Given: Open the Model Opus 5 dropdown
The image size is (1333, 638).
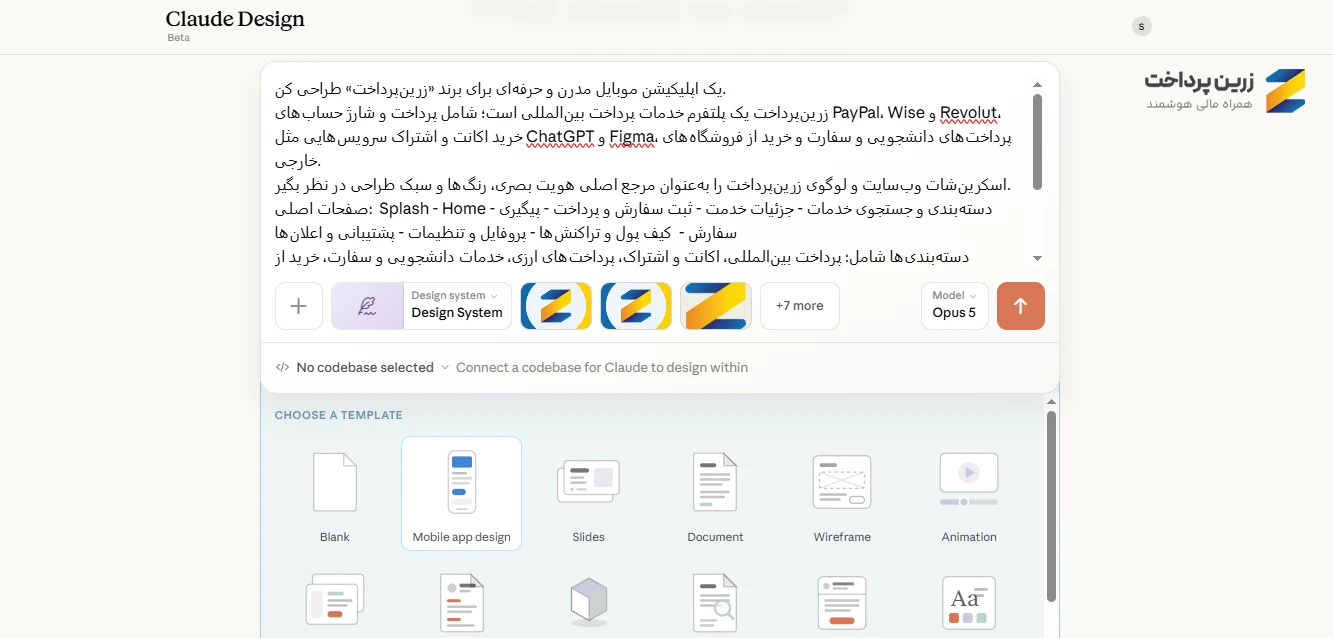Looking at the screenshot, I should pyautogui.click(x=955, y=306).
